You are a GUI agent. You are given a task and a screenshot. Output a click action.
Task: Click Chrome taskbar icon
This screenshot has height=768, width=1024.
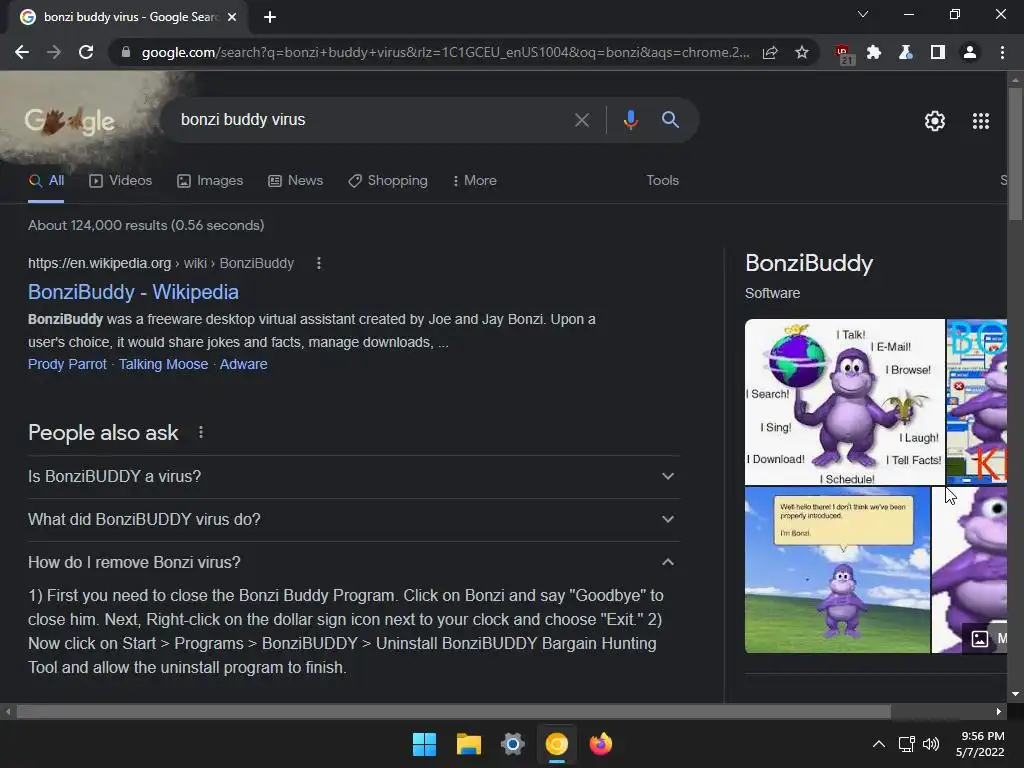point(556,744)
